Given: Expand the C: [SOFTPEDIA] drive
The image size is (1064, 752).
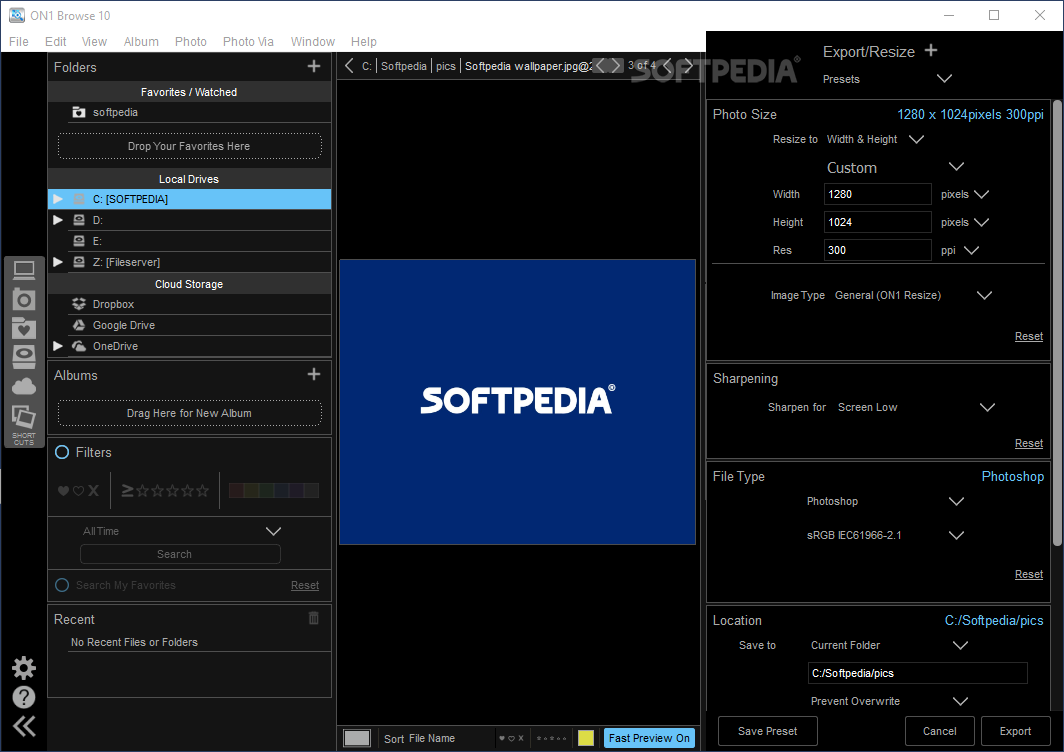Looking at the screenshot, I should (x=58, y=199).
